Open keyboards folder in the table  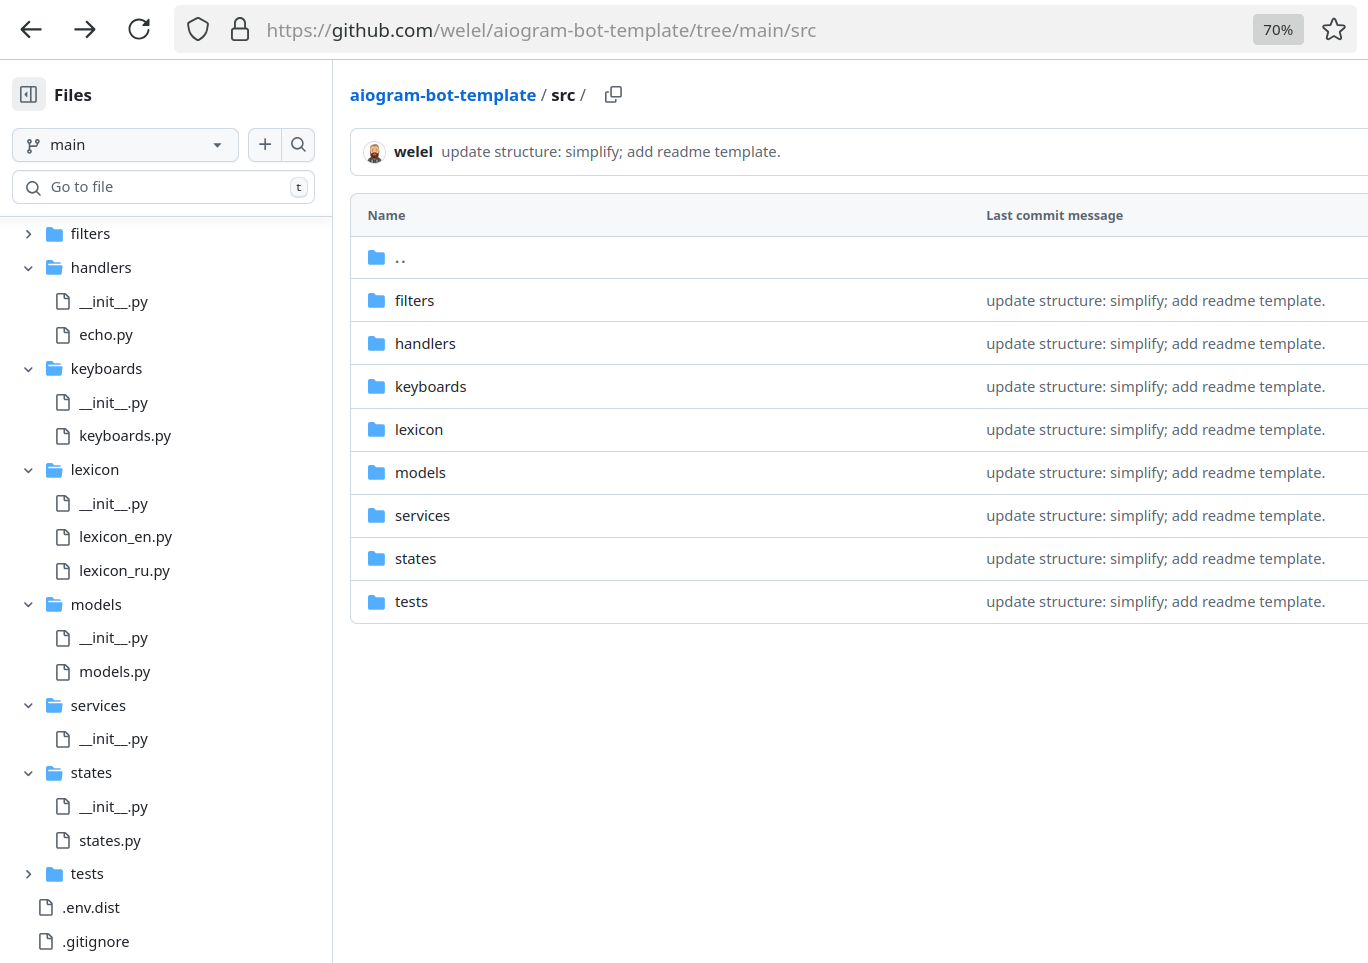[431, 387]
